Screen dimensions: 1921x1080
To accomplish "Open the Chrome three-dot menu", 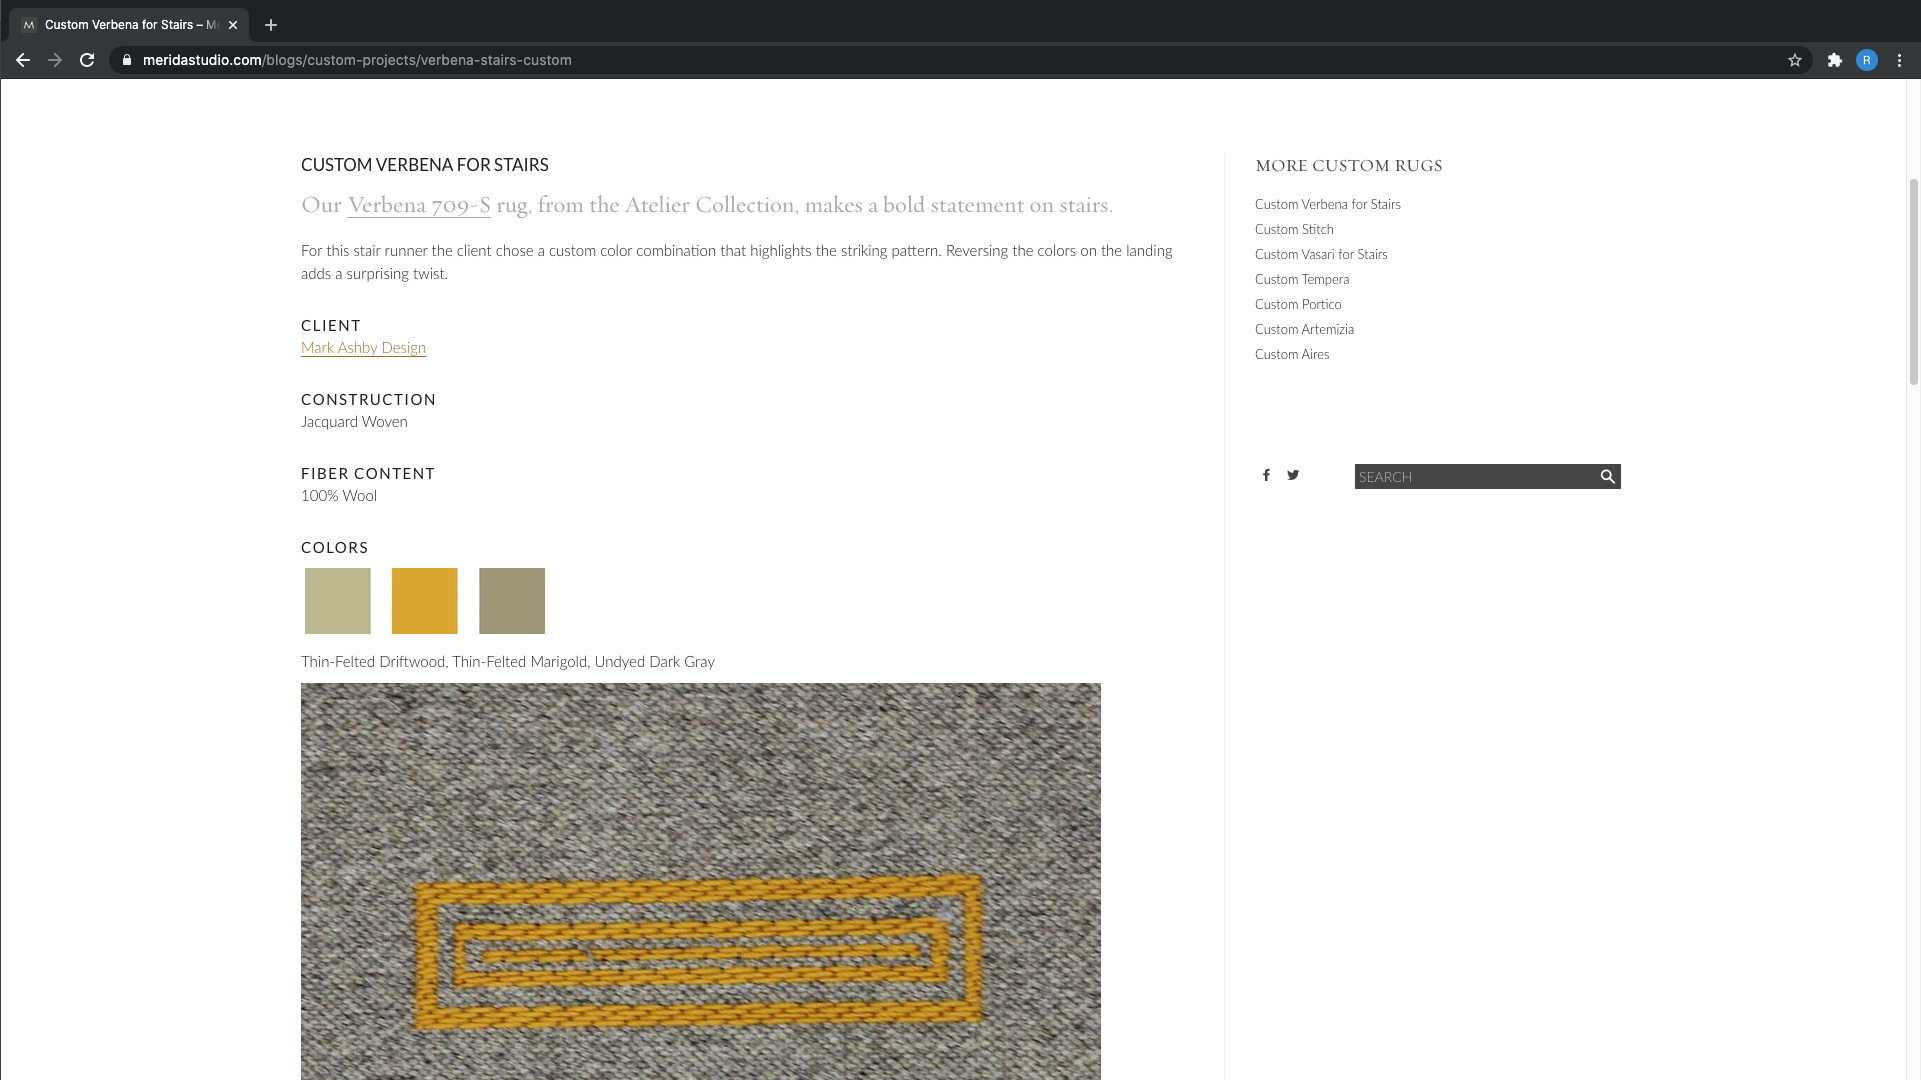I will 1899,60.
